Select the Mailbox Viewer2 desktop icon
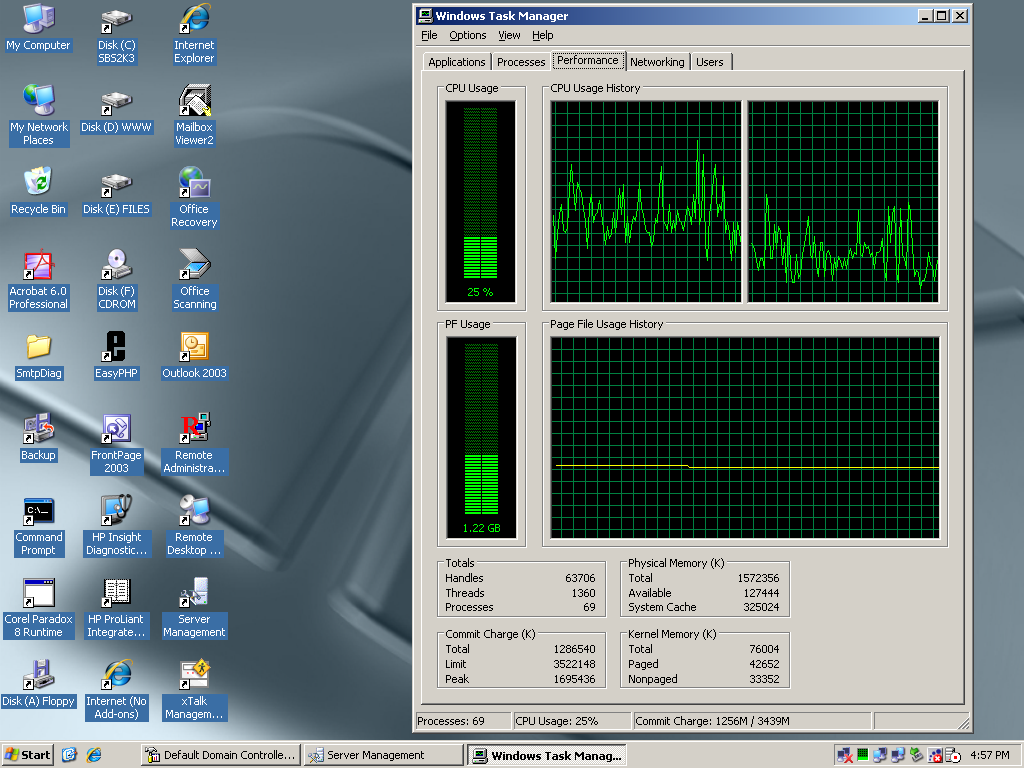1024x768 pixels. pyautogui.click(x=194, y=116)
